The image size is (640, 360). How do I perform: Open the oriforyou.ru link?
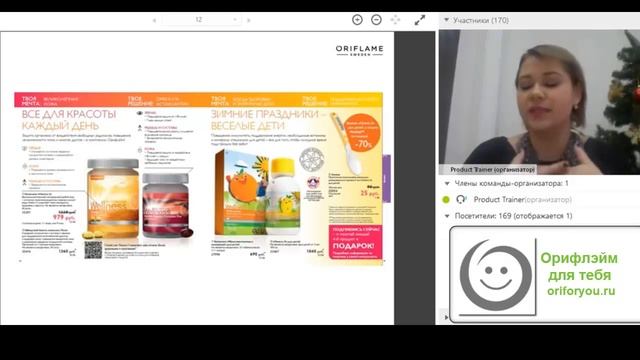coord(581,291)
